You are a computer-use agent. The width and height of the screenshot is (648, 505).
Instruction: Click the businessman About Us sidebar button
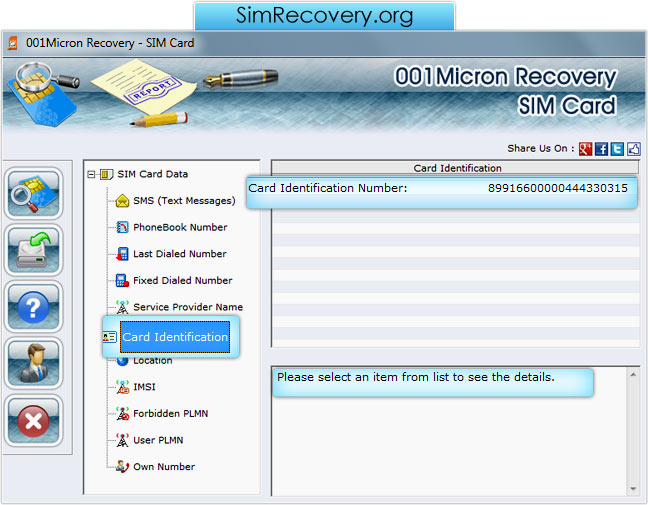[x=33, y=363]
